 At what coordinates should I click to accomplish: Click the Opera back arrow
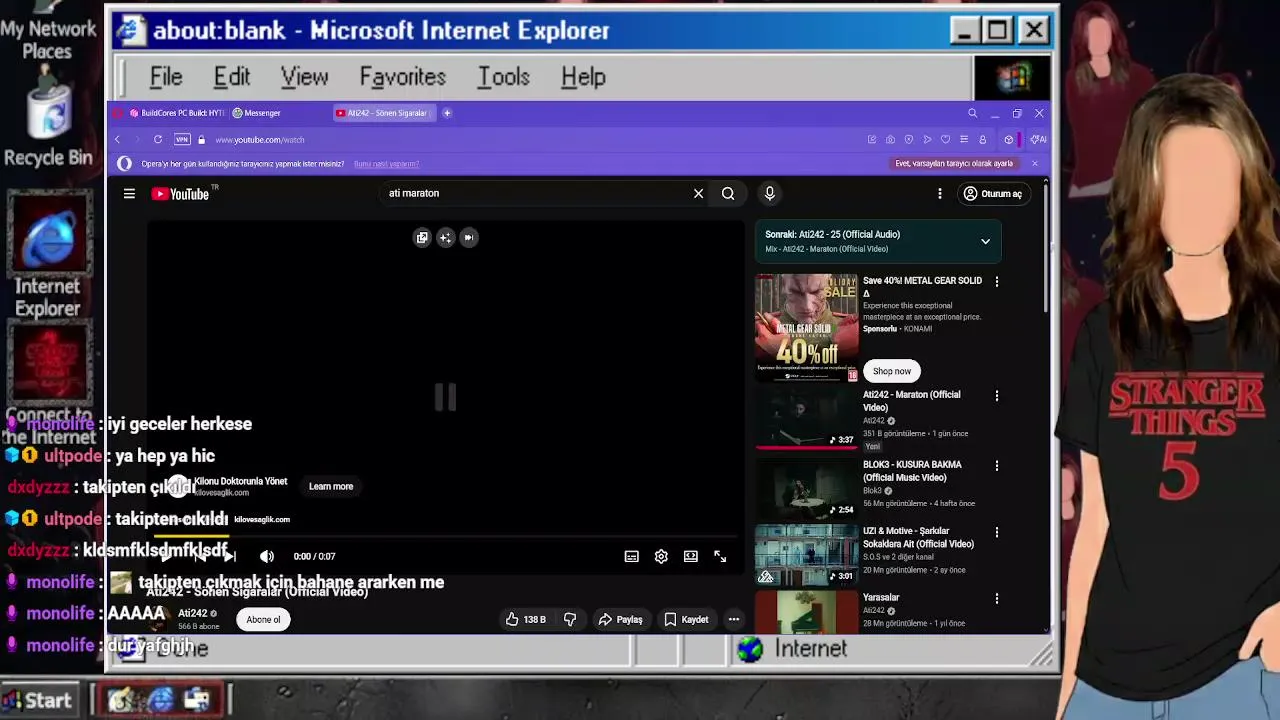pyautogui.click(x=117, y=140)
